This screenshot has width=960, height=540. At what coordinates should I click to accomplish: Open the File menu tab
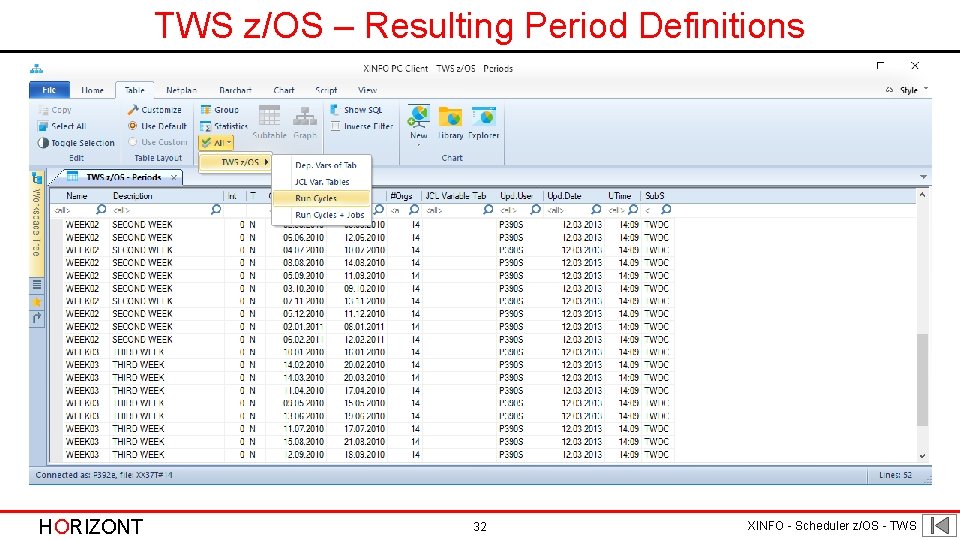(x=49, y=90)
